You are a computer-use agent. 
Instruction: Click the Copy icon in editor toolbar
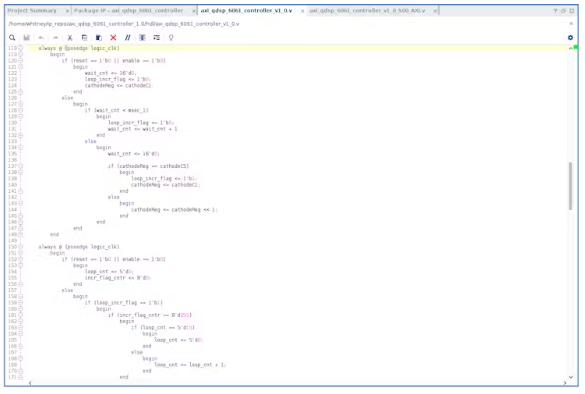[x=84, y=38]
